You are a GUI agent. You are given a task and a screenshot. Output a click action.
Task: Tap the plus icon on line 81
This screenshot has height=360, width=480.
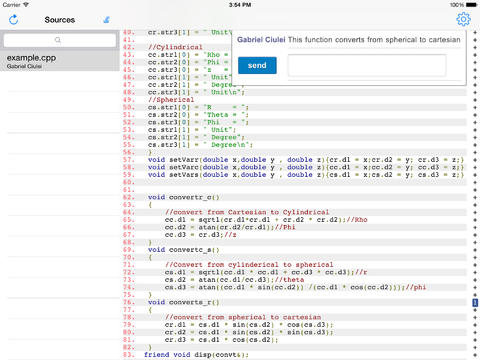(x=475, y=340)
